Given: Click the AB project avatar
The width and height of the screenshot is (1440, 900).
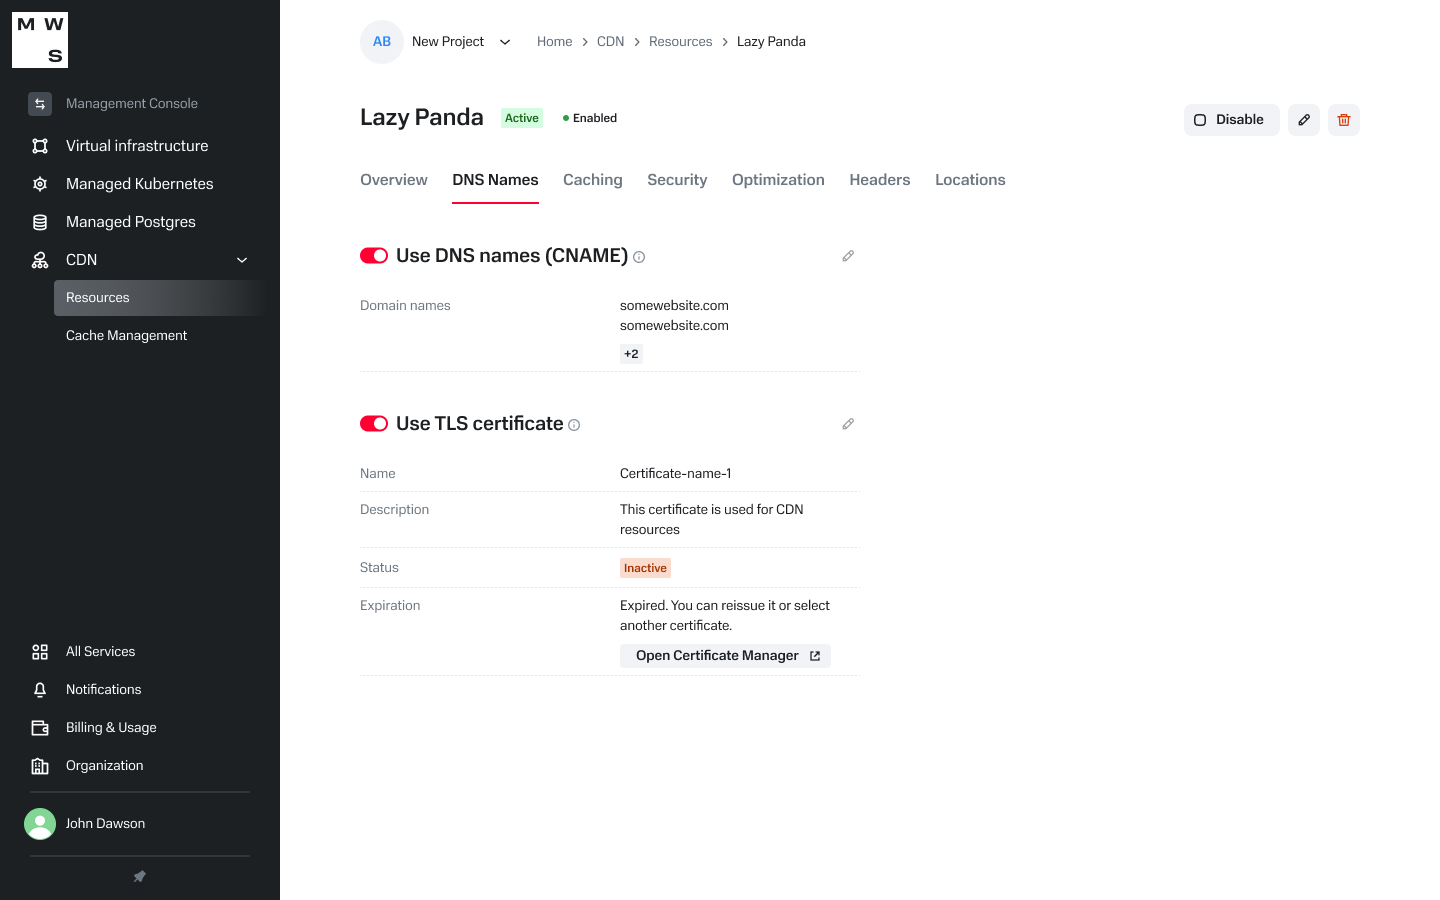Looking at the screenshot, I should point(382,42).
